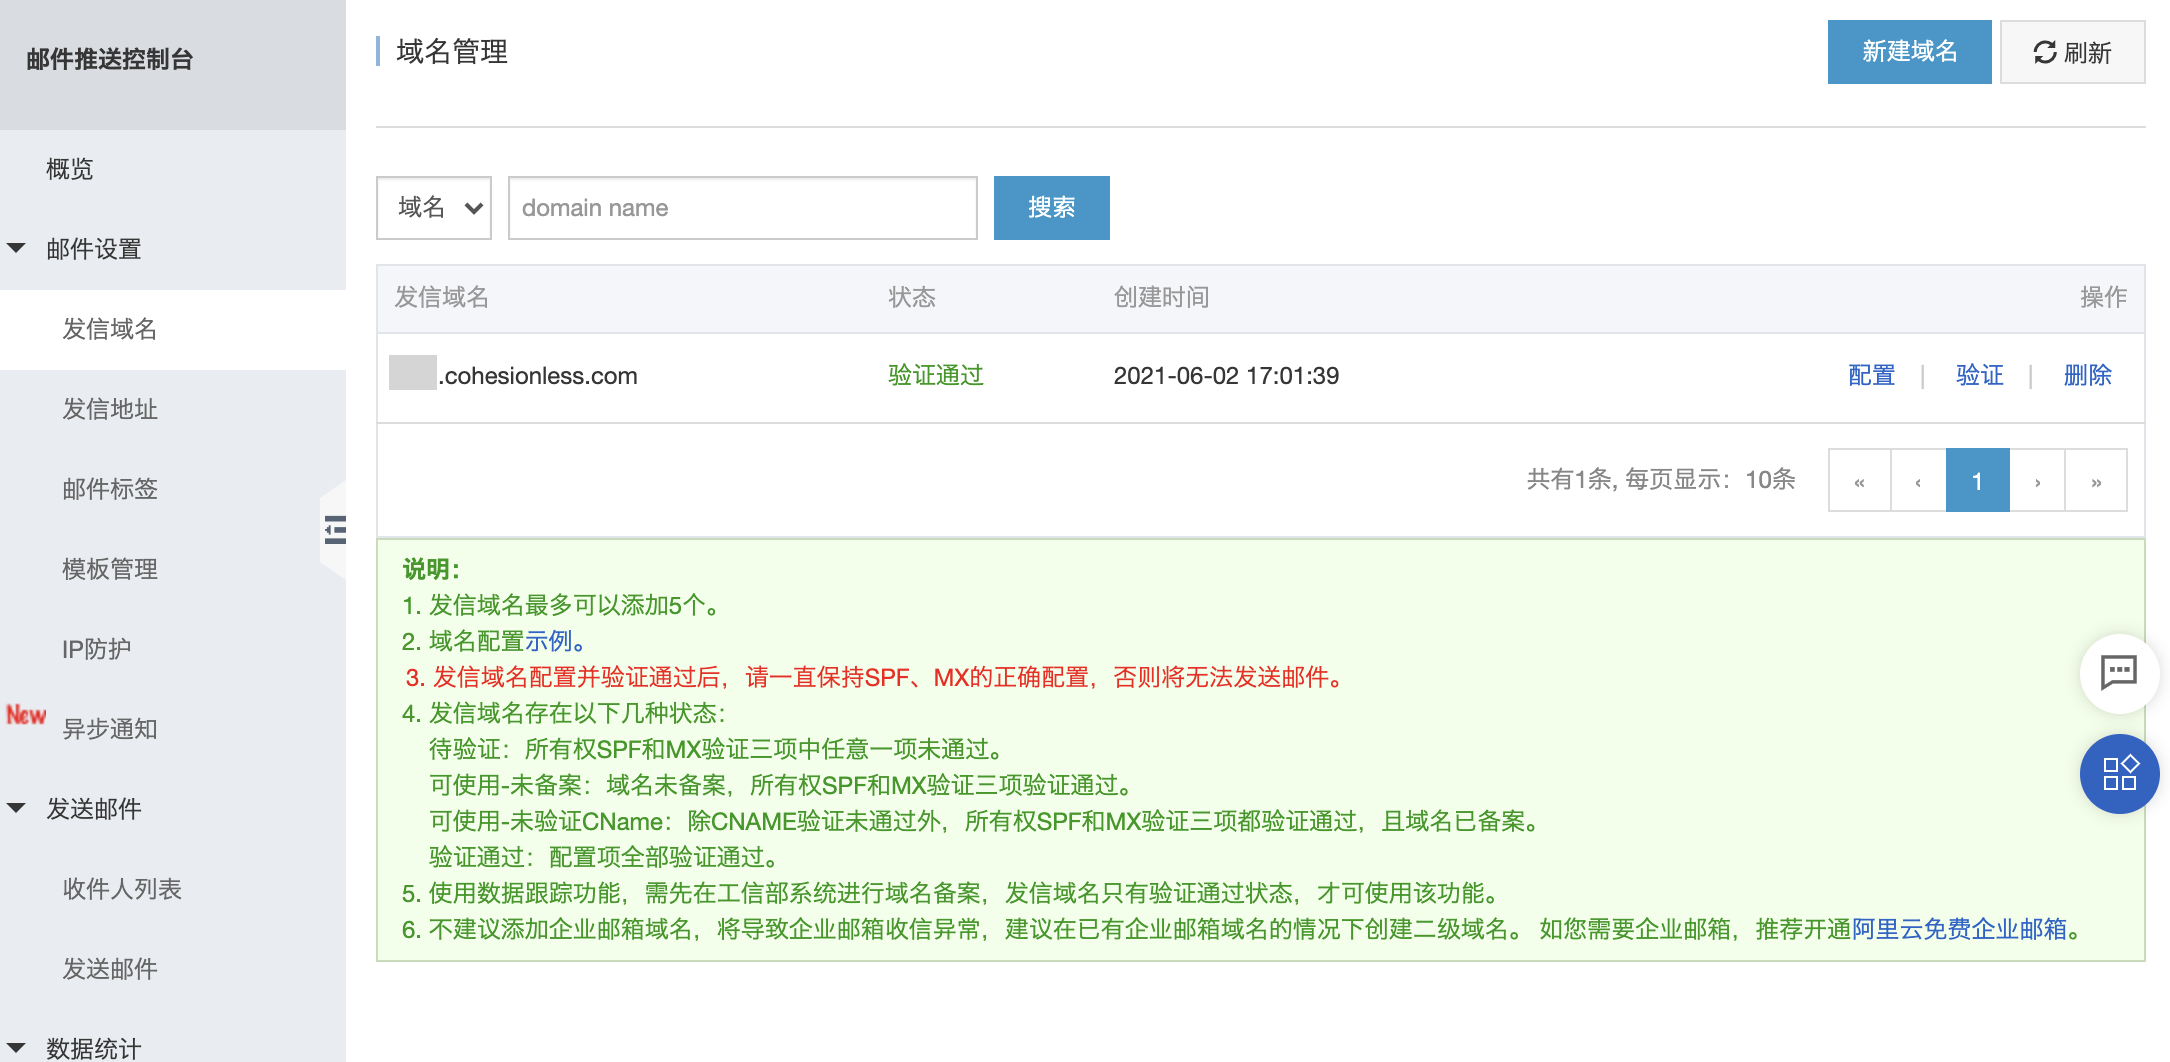This screenshot has width=2170, height=1062.
Task: Click the 新建域名 button
Action: 1908,52
